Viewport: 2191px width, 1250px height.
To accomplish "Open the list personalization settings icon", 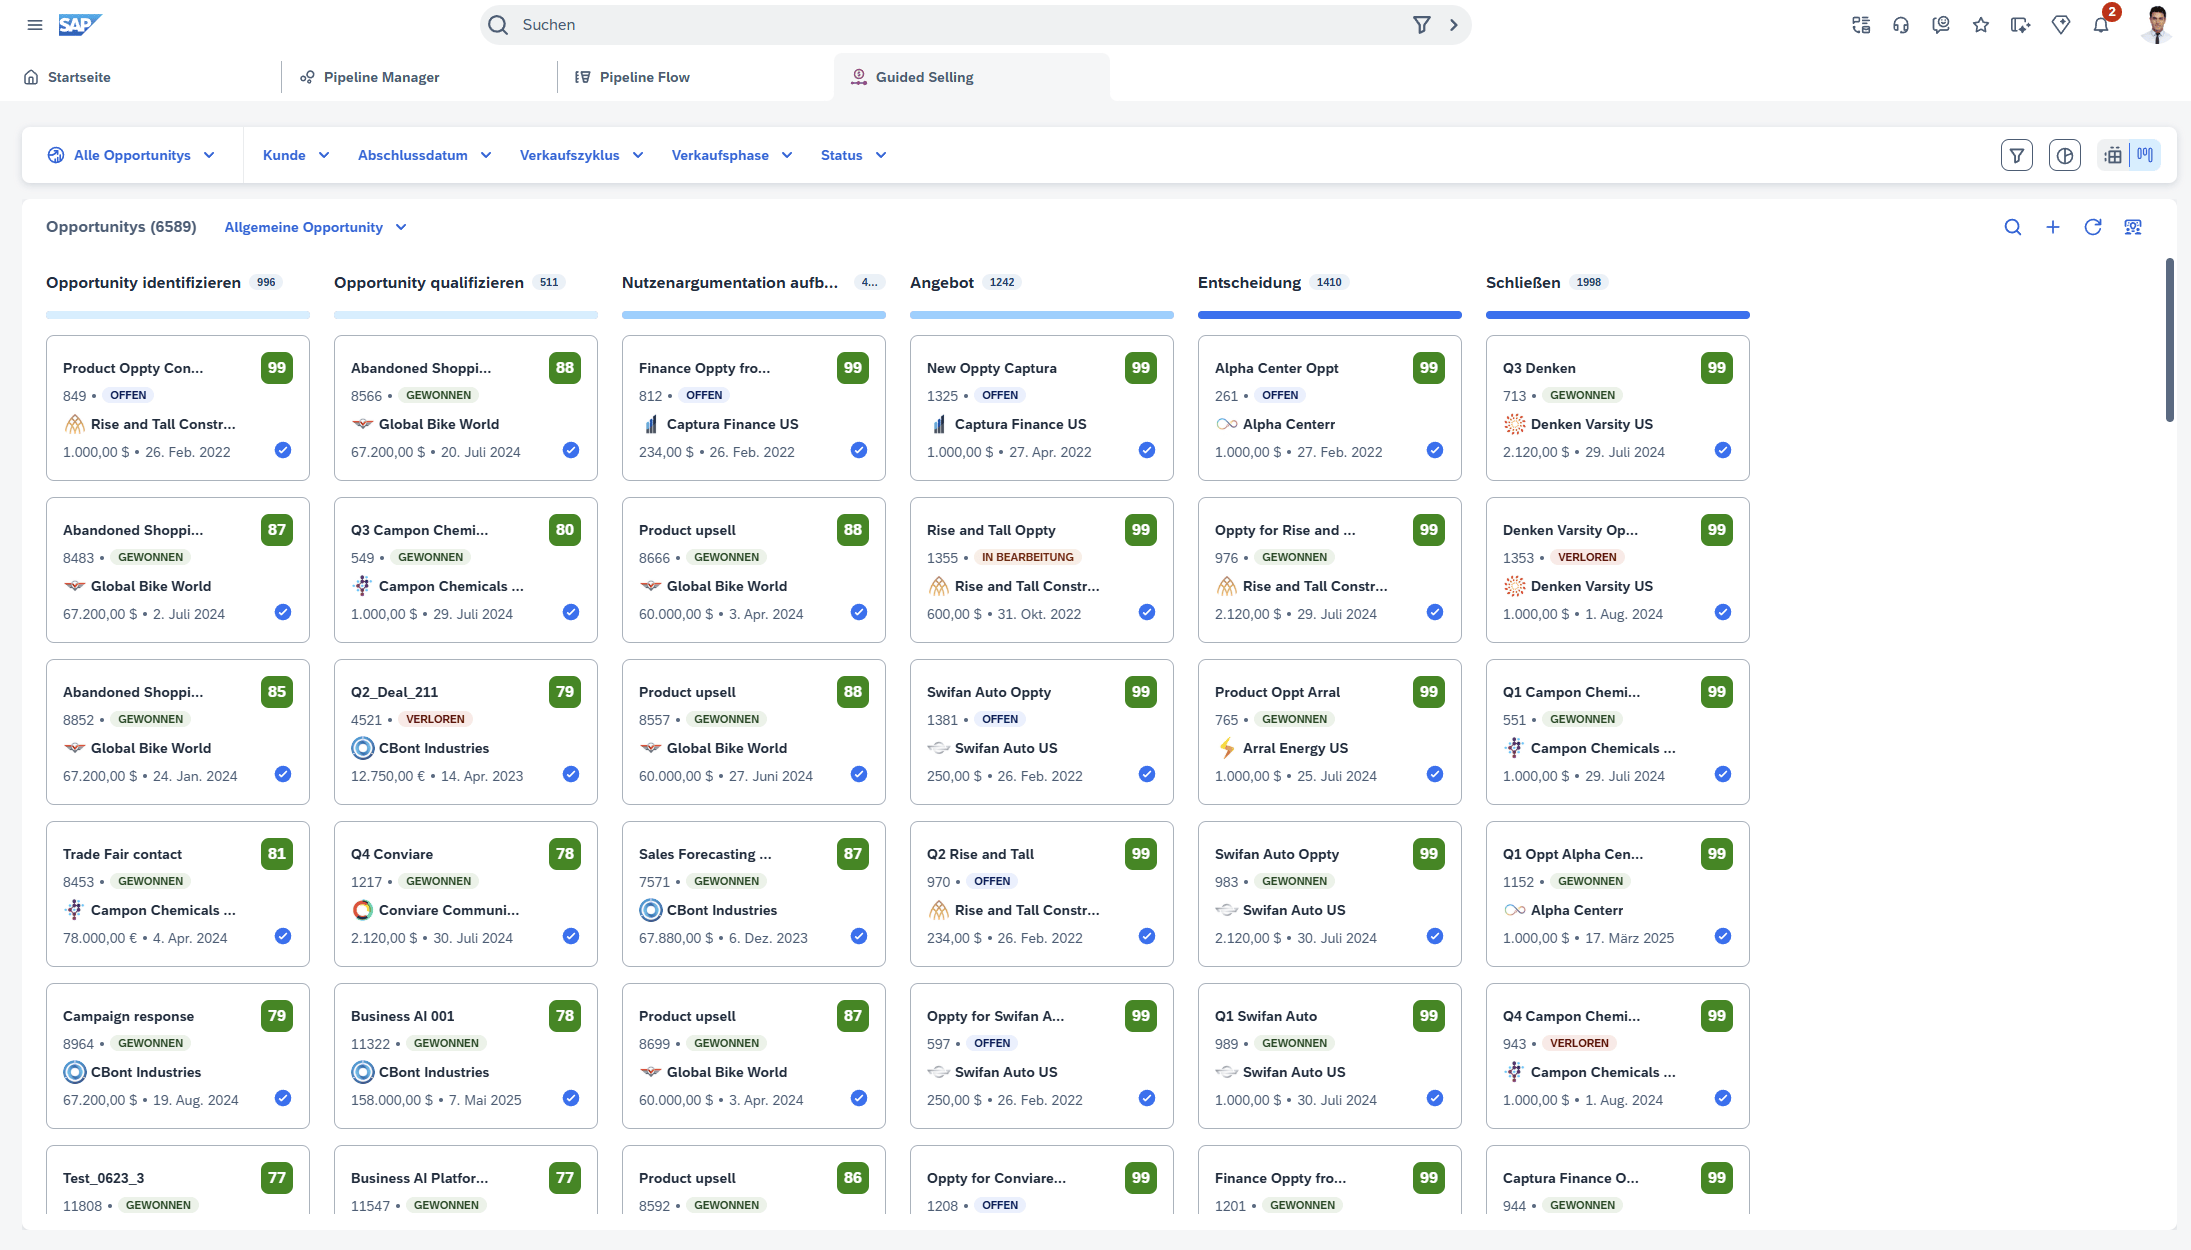I will 2133,227.
